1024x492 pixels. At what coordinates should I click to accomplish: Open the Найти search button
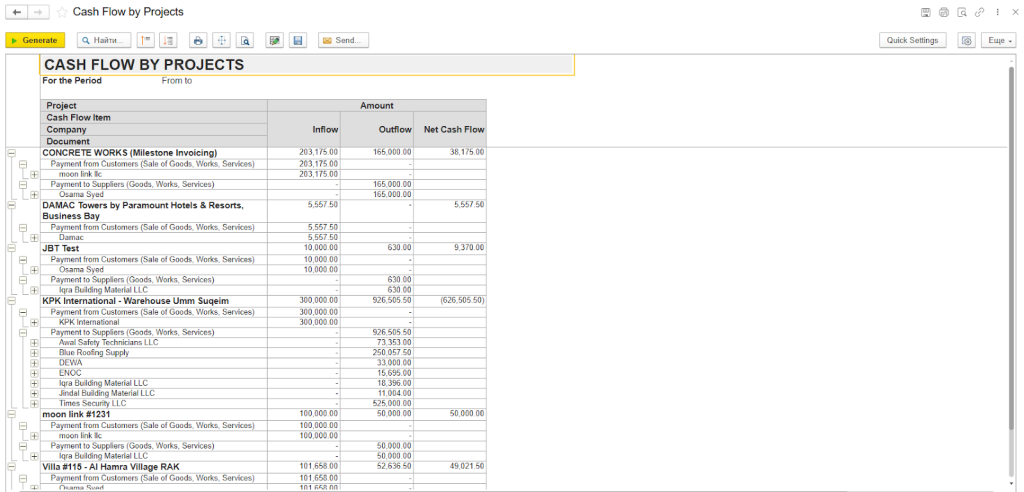104,40
